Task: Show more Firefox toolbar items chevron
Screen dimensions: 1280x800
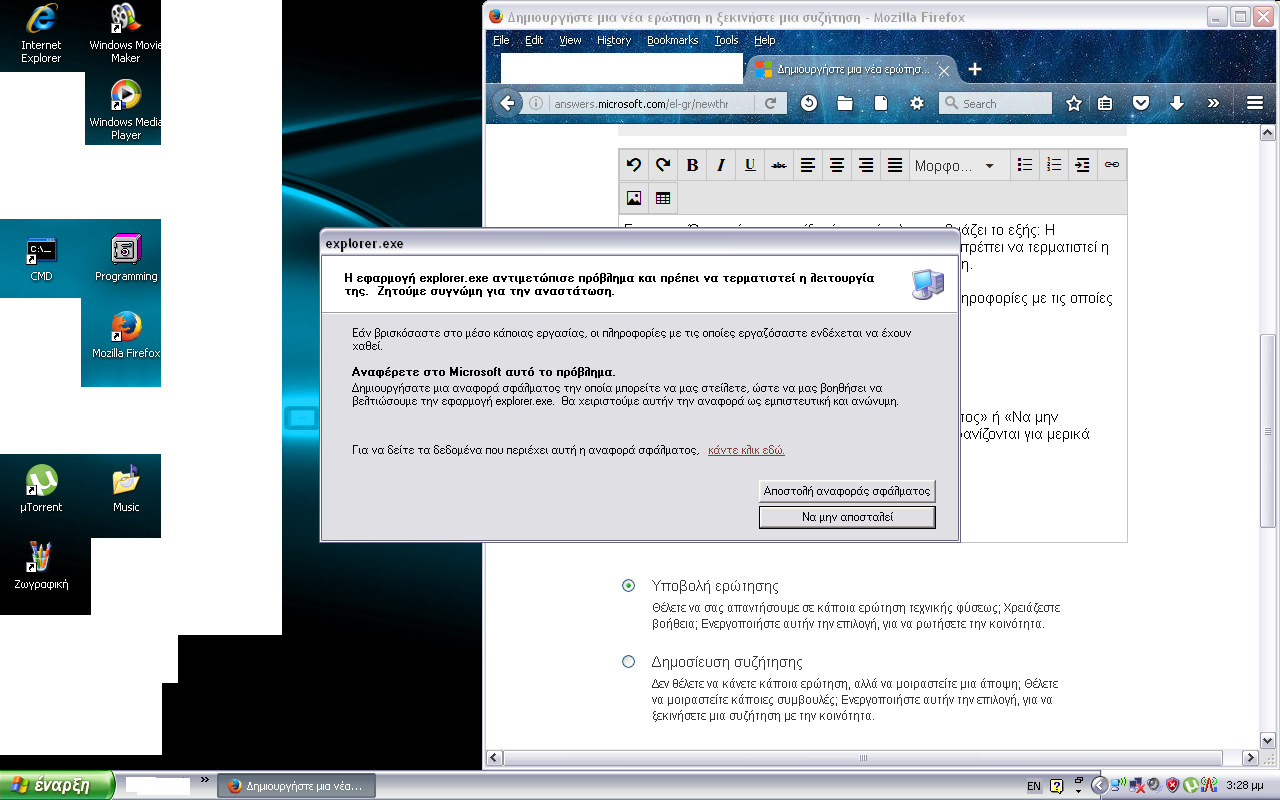Action: coord(1213,103)
